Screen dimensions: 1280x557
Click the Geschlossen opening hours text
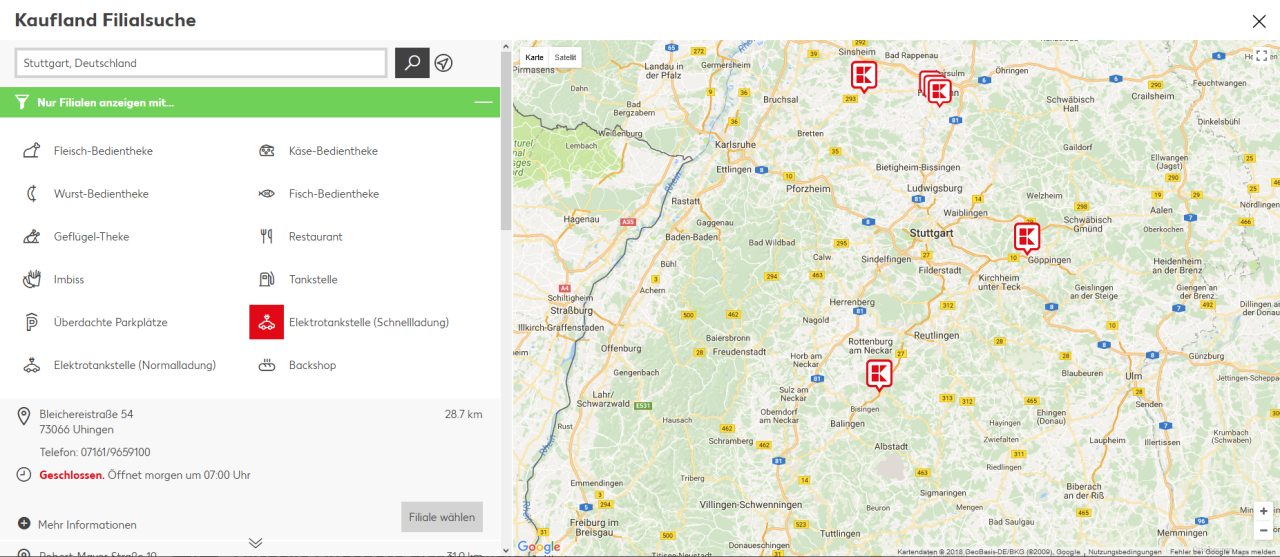coord(145,475)
